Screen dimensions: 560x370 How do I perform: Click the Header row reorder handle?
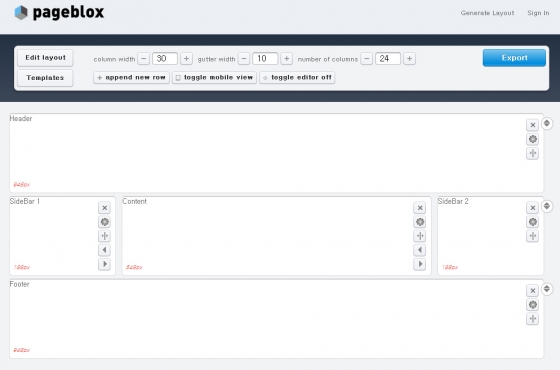coord(547,124)
